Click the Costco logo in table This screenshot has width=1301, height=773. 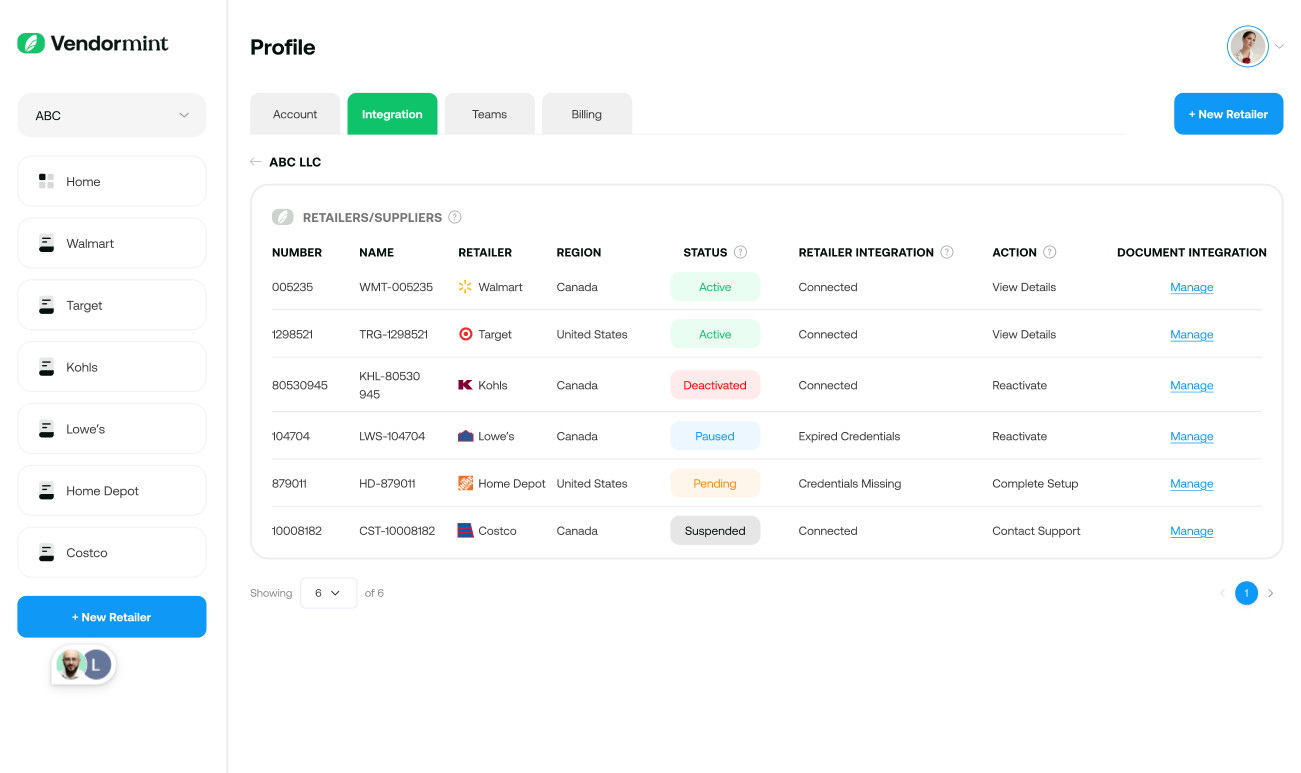coord(465,531)
